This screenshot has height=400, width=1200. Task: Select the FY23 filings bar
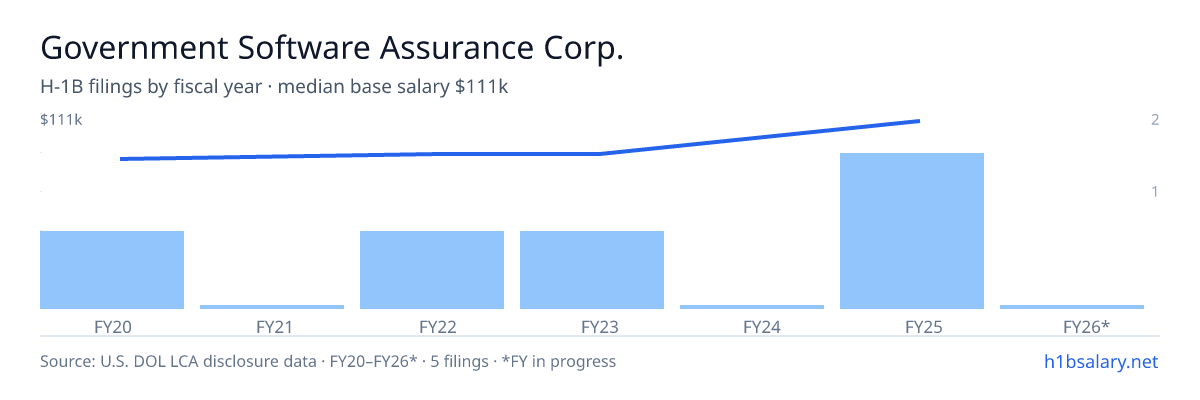pos(592,270)
